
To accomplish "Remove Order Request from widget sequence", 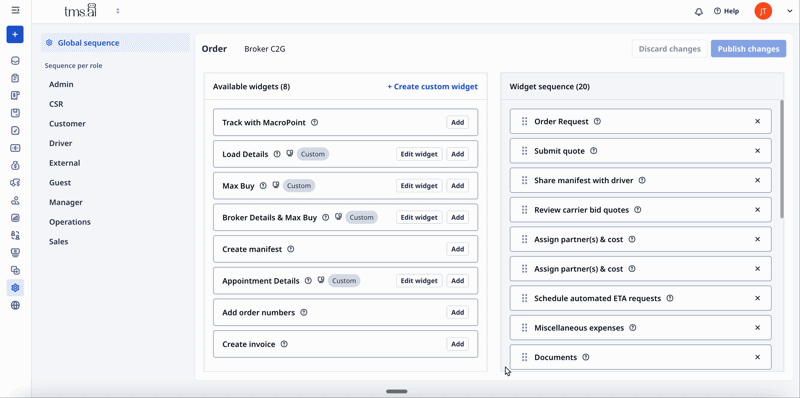I will pos(757,121).
